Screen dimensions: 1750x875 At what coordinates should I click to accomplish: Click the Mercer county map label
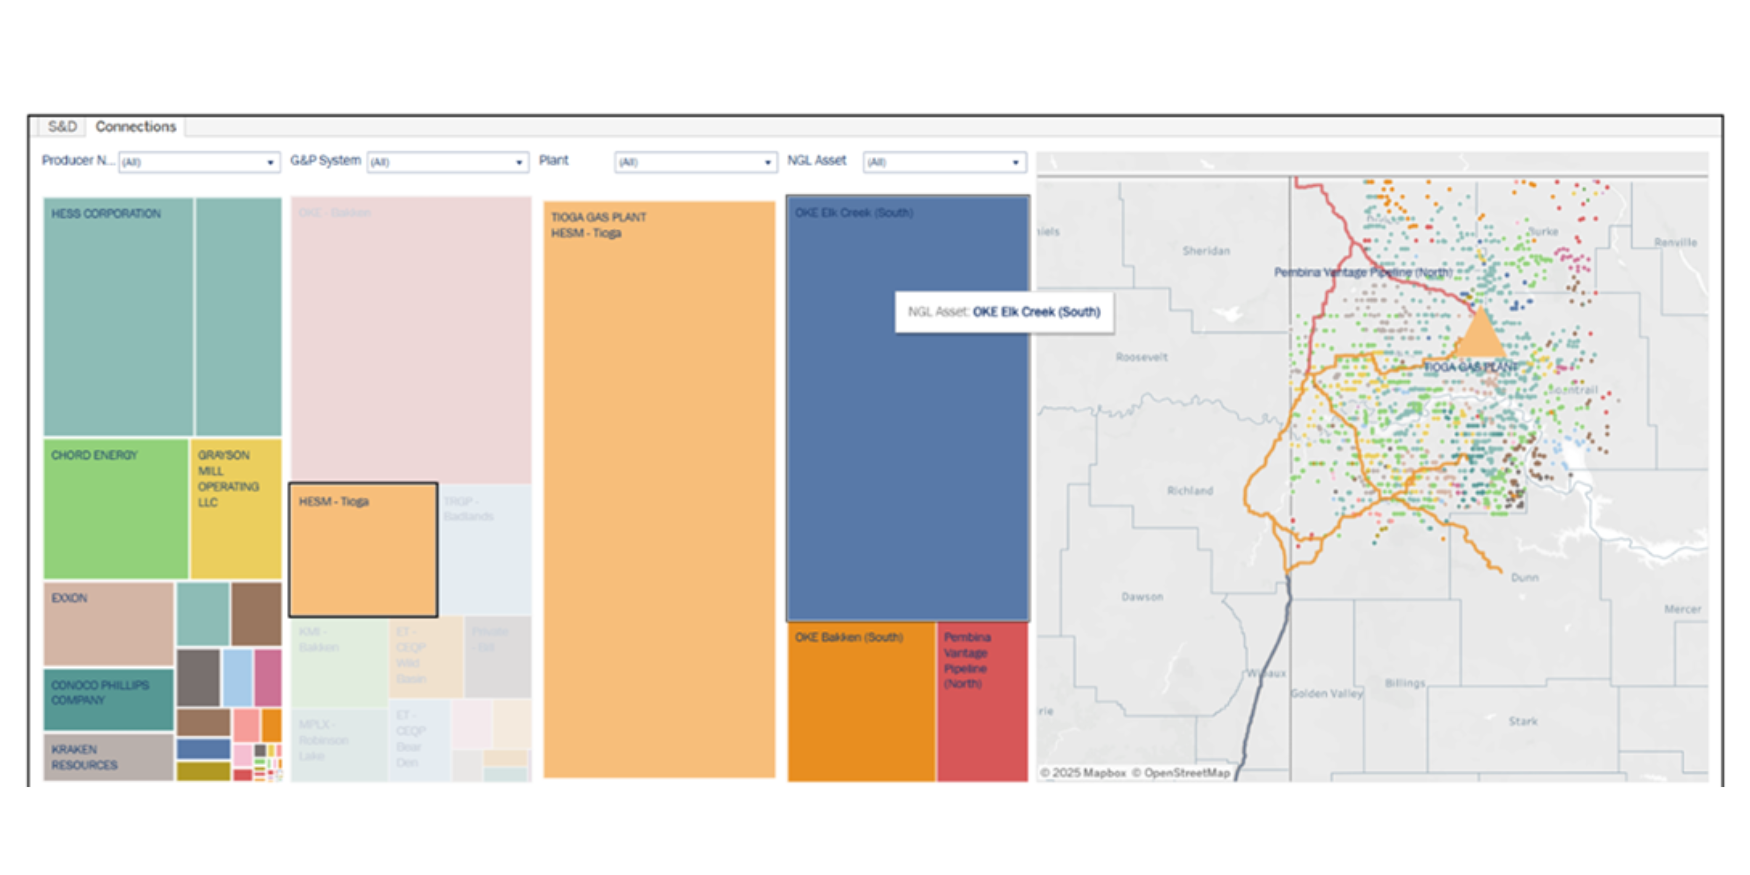click(x=1682, y=609)
